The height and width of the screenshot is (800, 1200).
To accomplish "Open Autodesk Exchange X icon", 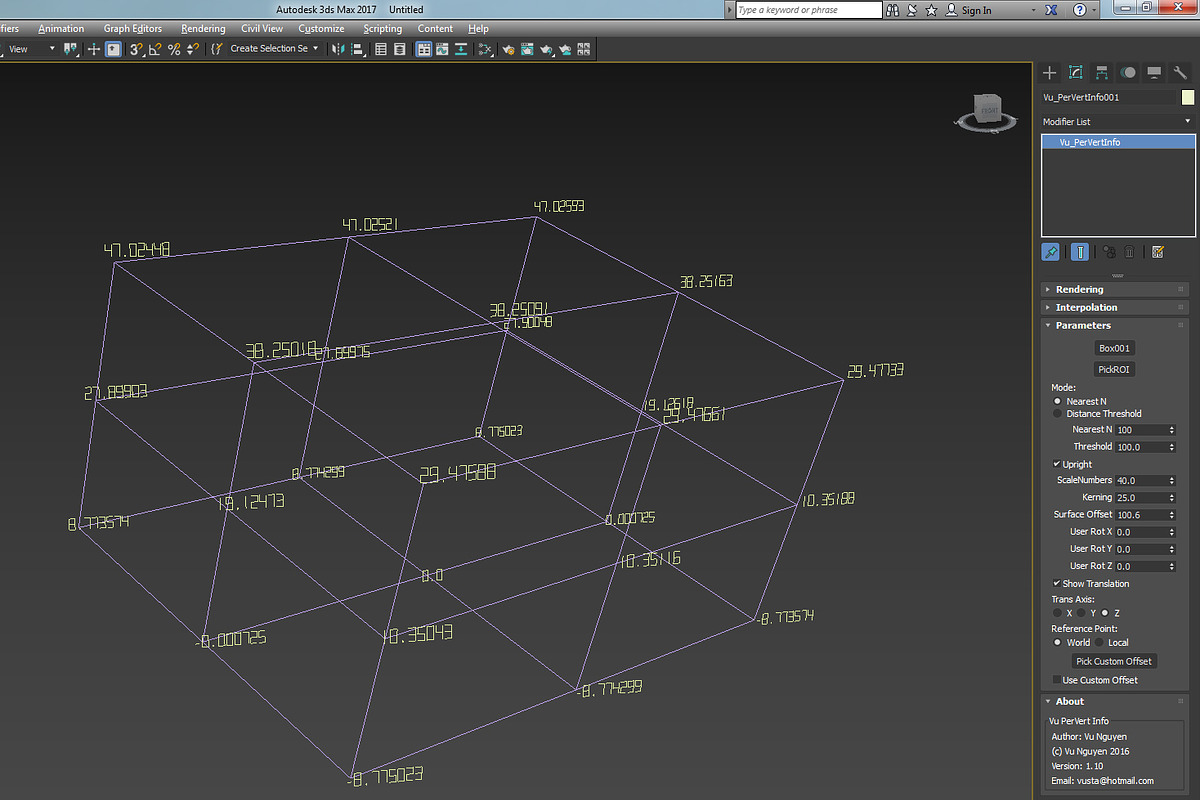I will 1051,10.
